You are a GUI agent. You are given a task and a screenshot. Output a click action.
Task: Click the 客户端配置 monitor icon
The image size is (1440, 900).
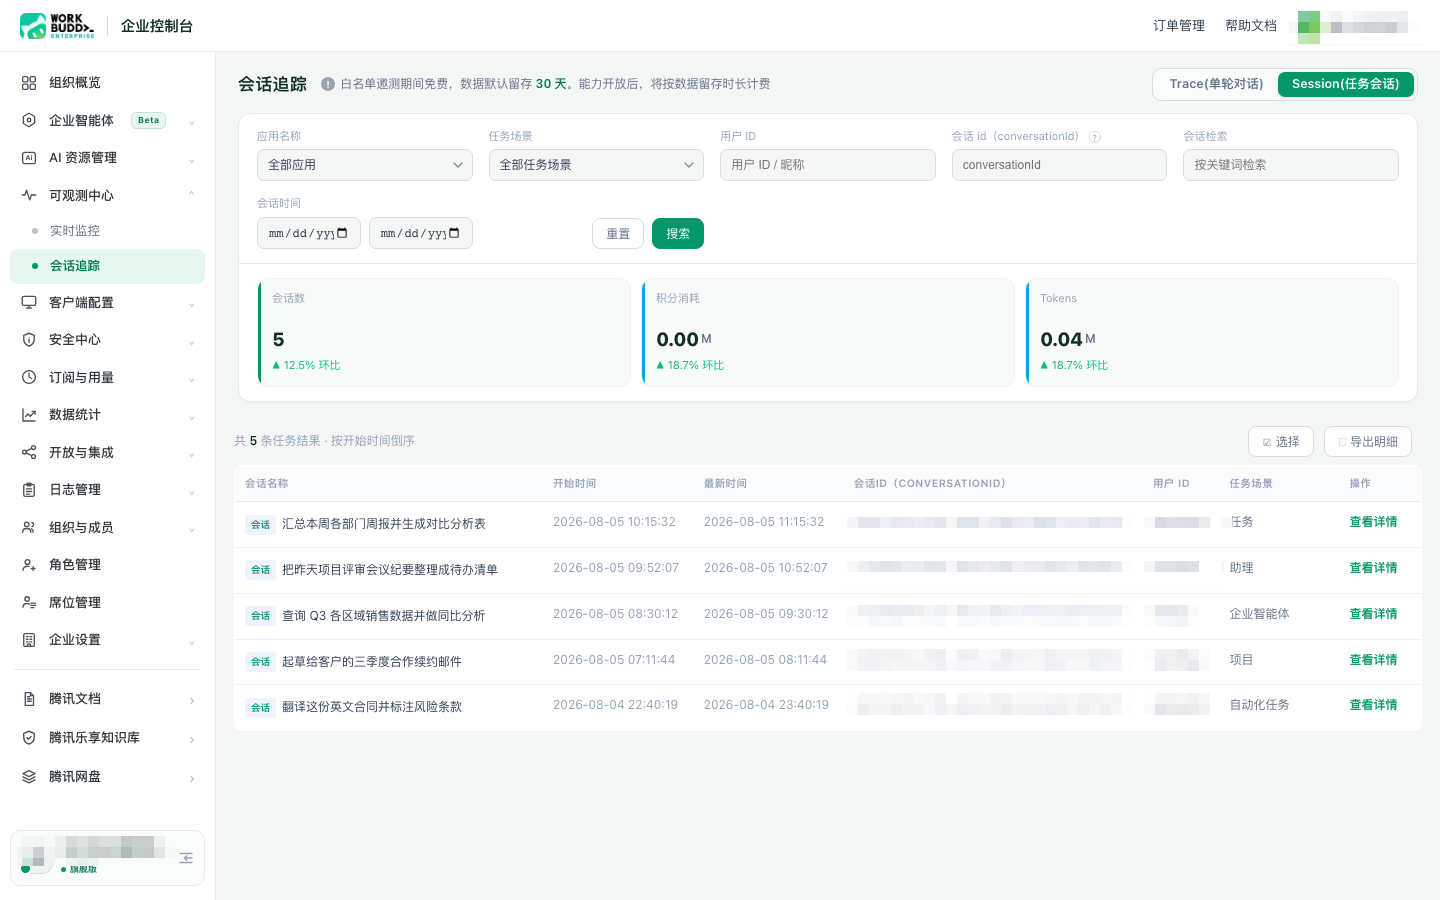pyautogui.click(x=29, y=302)
